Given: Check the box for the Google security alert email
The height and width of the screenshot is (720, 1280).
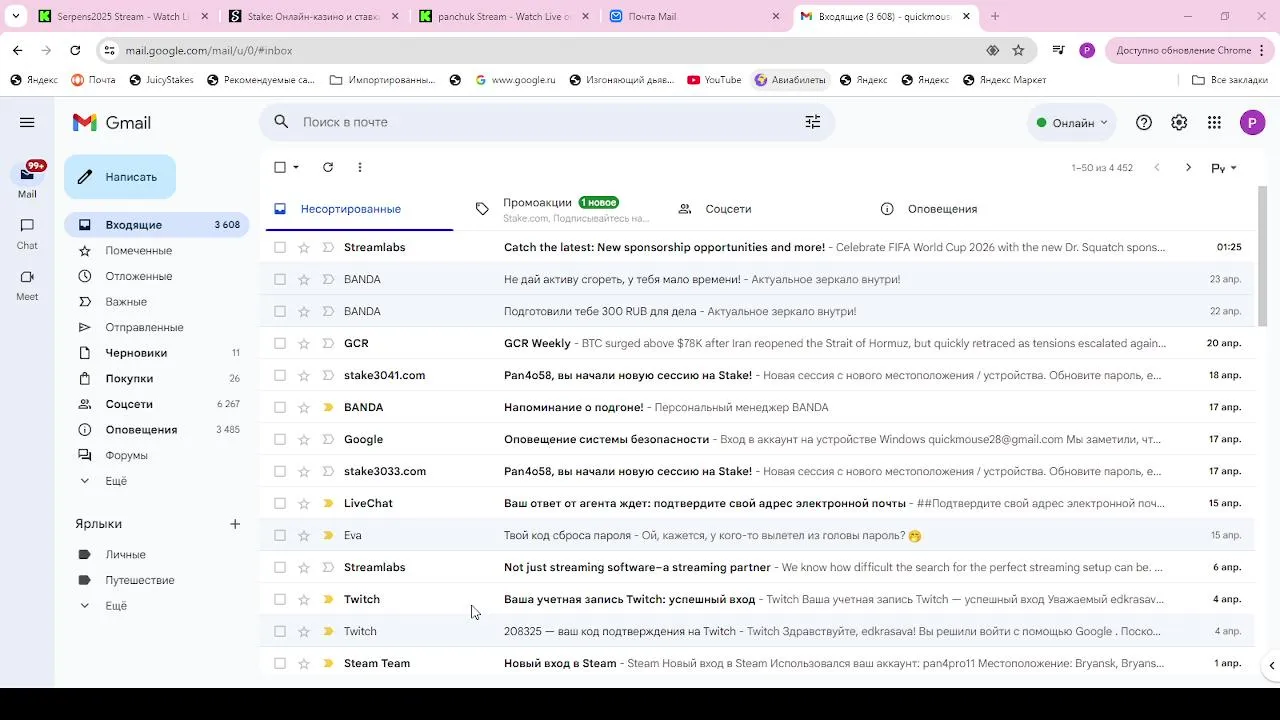Looking at the screenshot, I should (x=280, y=439).
